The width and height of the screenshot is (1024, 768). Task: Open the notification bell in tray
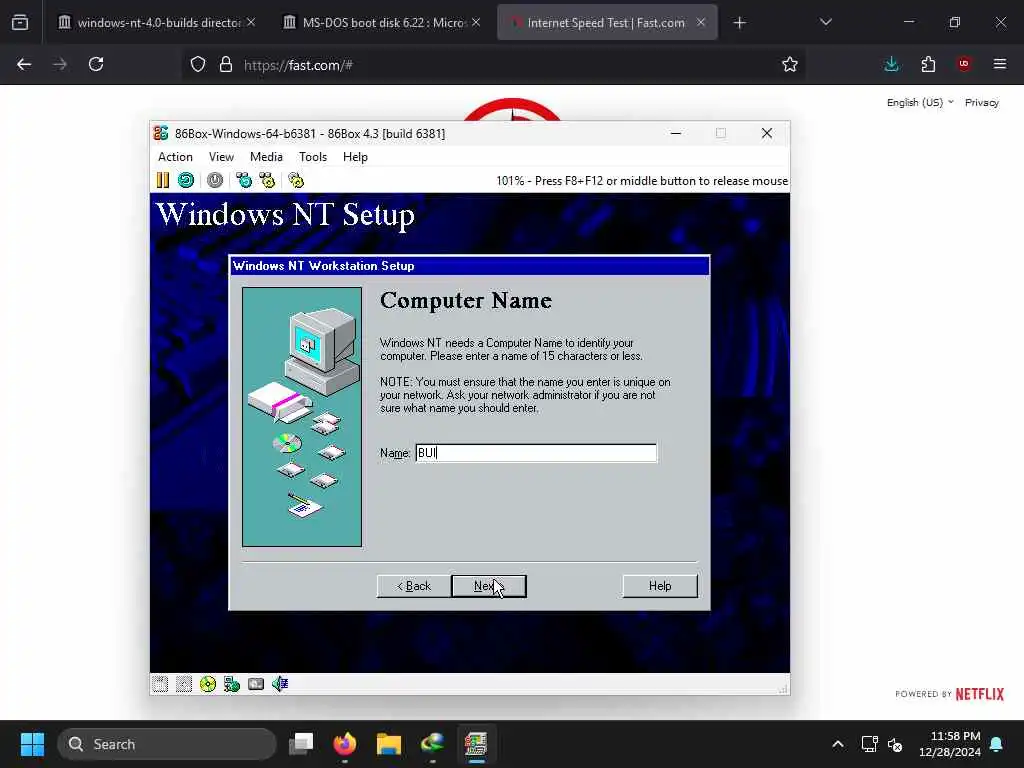(x=997, y=744)
